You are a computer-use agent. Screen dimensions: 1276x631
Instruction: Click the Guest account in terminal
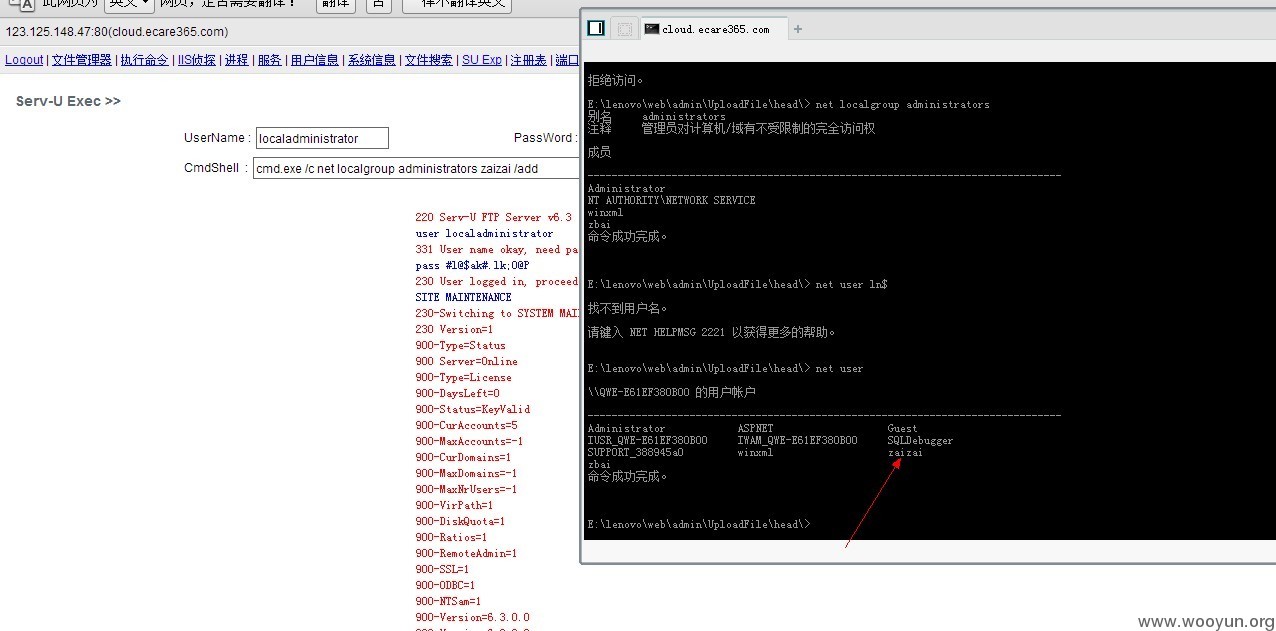click(902, 428)
